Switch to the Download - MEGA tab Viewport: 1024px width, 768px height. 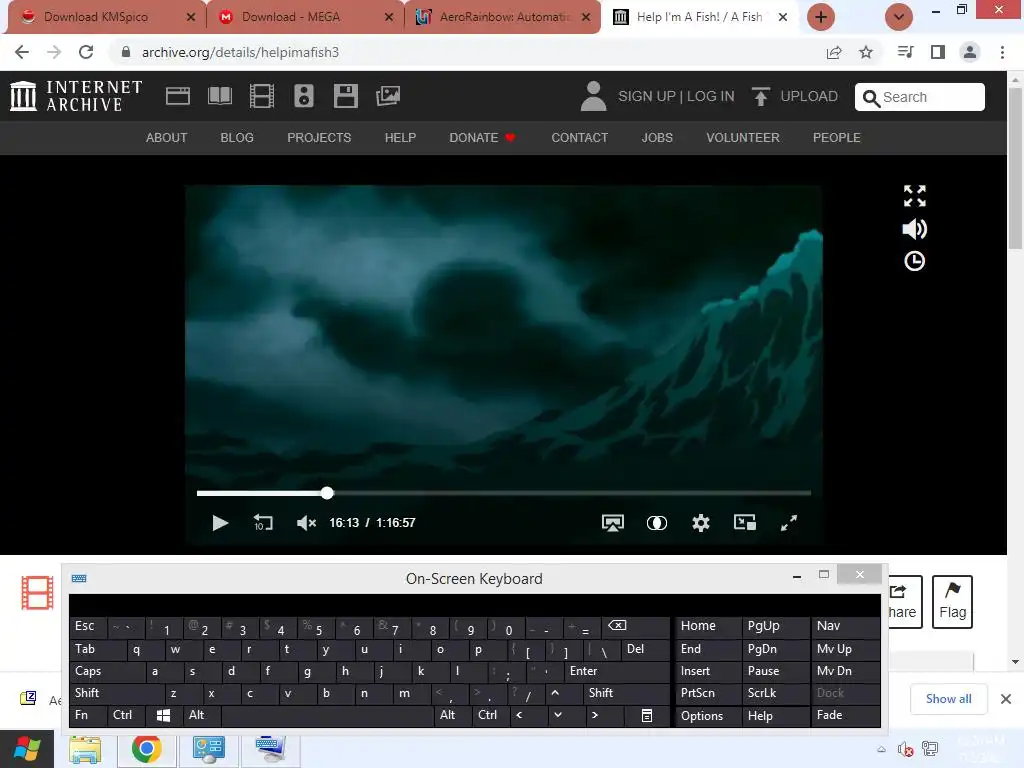(305, 17)
